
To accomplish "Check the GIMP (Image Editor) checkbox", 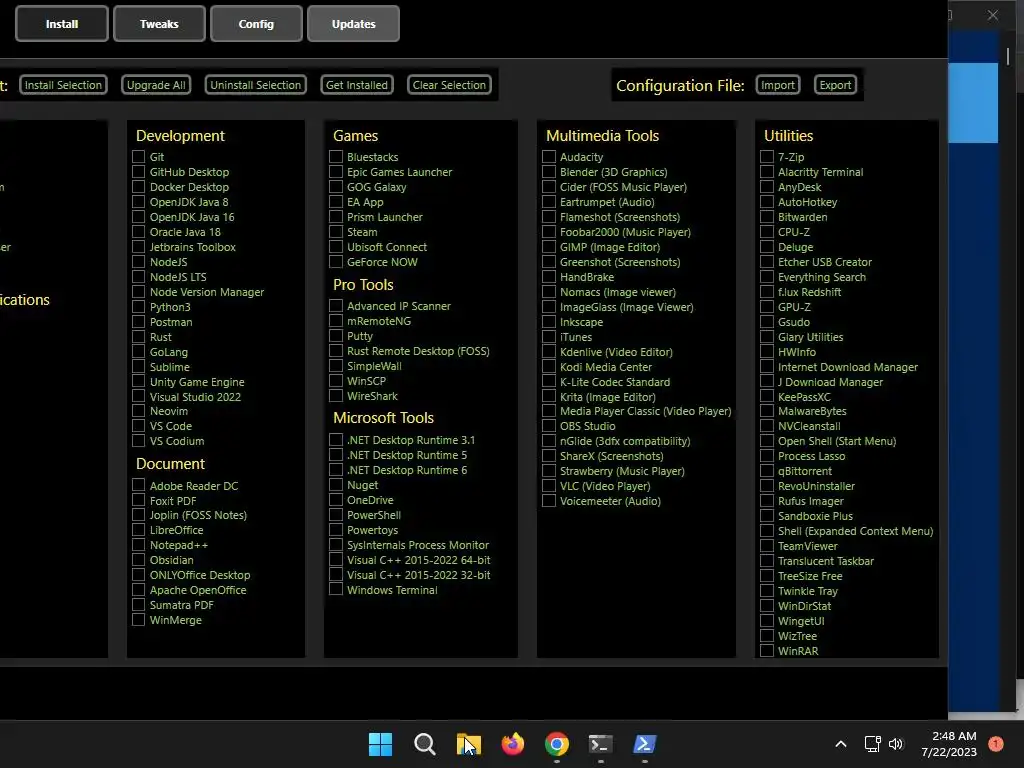I will pos(549,247).
